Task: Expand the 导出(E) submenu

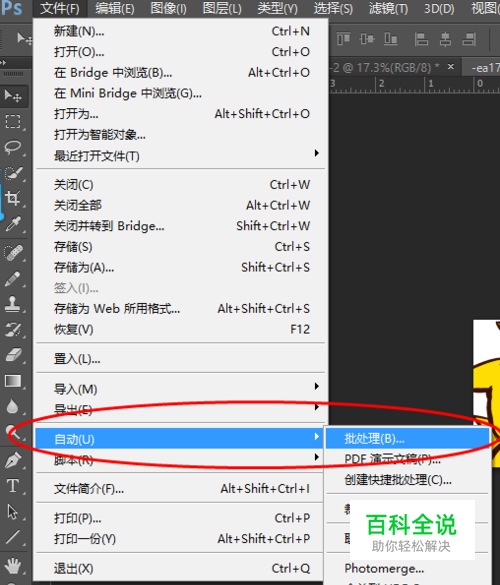Action: click(181, 409)
